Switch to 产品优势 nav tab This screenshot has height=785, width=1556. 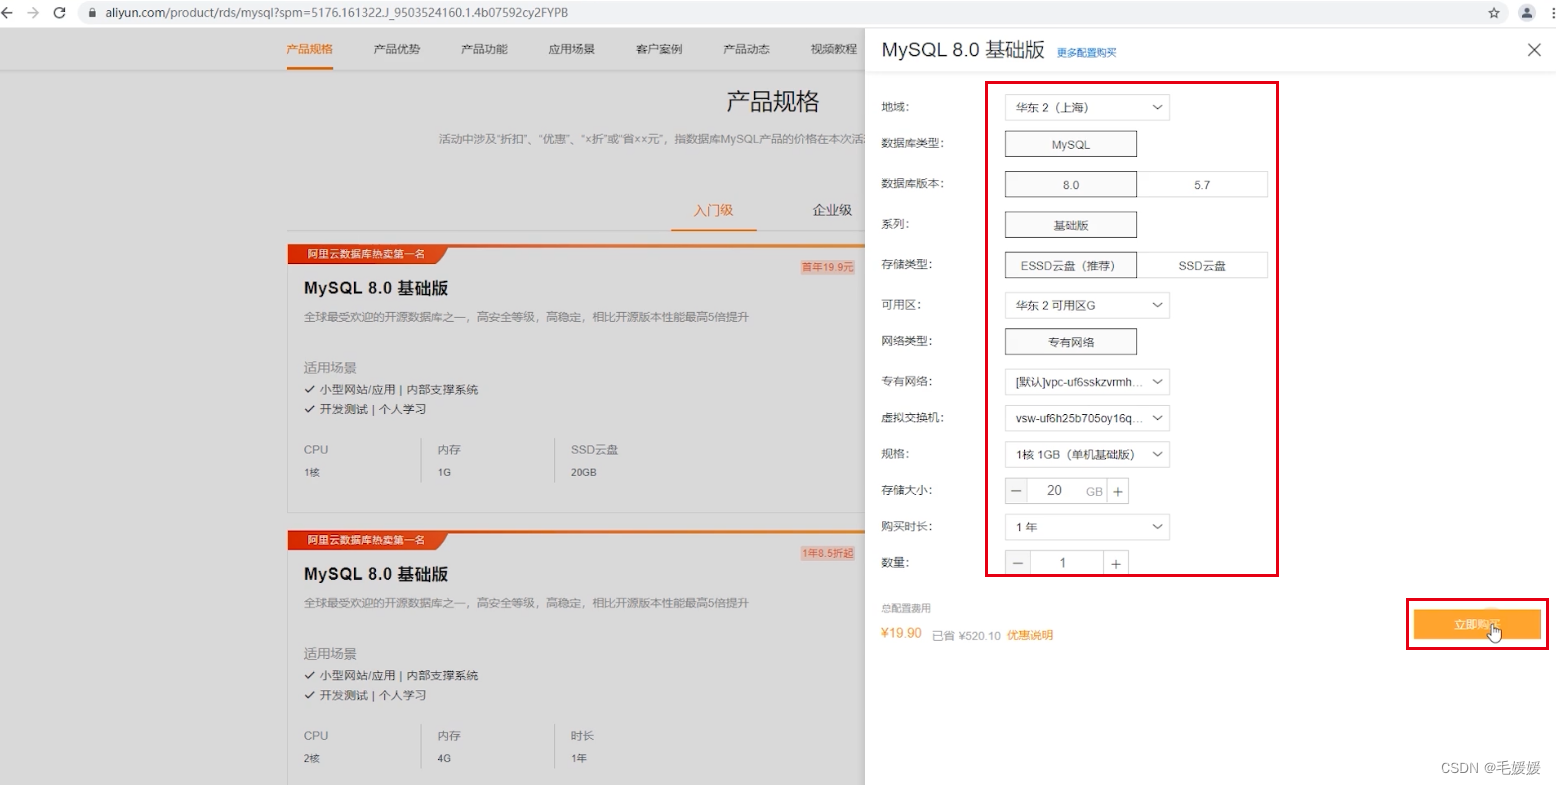397,49
